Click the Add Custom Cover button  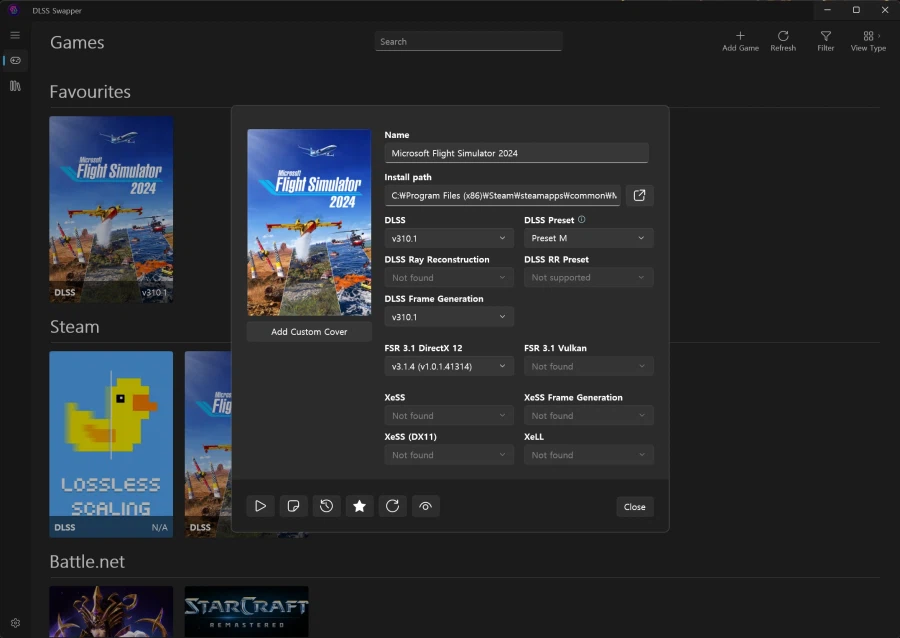tap(309, 332)
